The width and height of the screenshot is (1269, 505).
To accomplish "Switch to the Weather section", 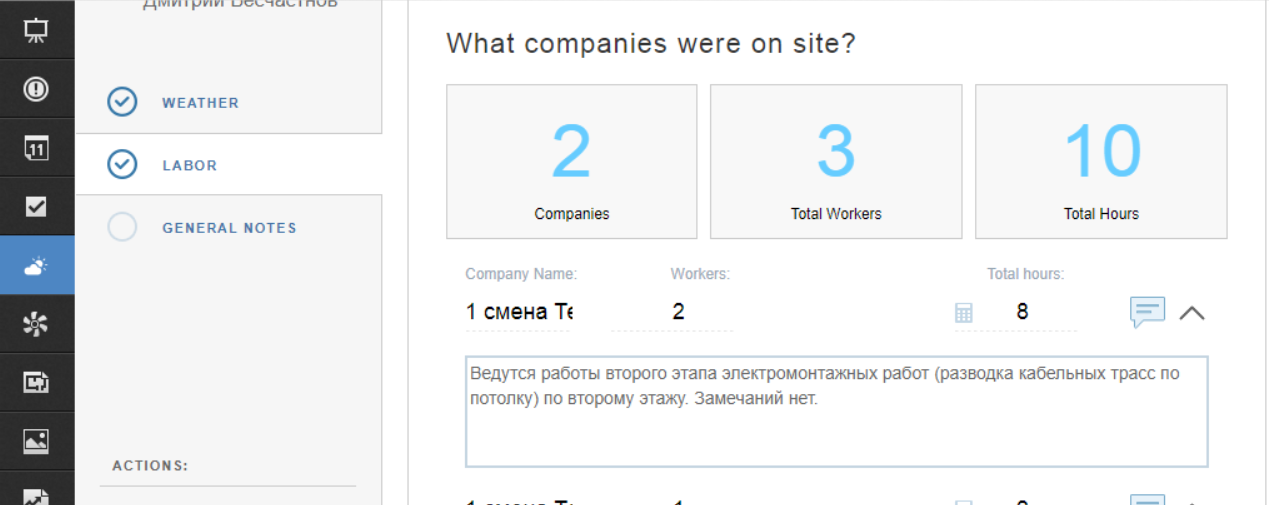I will 200,103.
